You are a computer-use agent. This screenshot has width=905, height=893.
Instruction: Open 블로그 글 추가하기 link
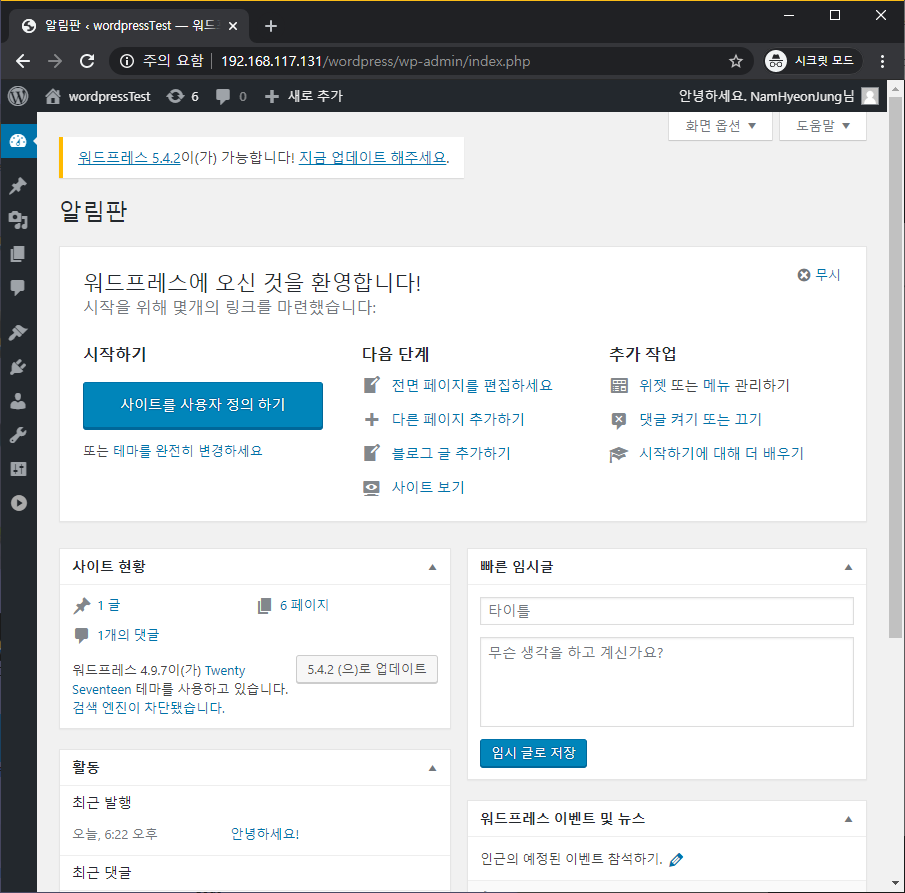pos(451,454)
